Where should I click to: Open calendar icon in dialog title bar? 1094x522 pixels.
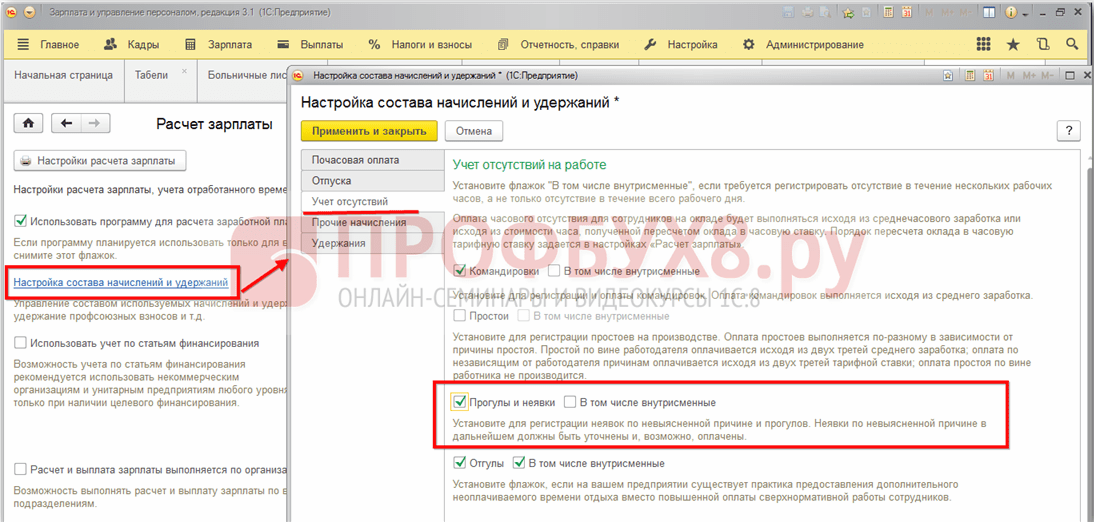coord(988,75)
